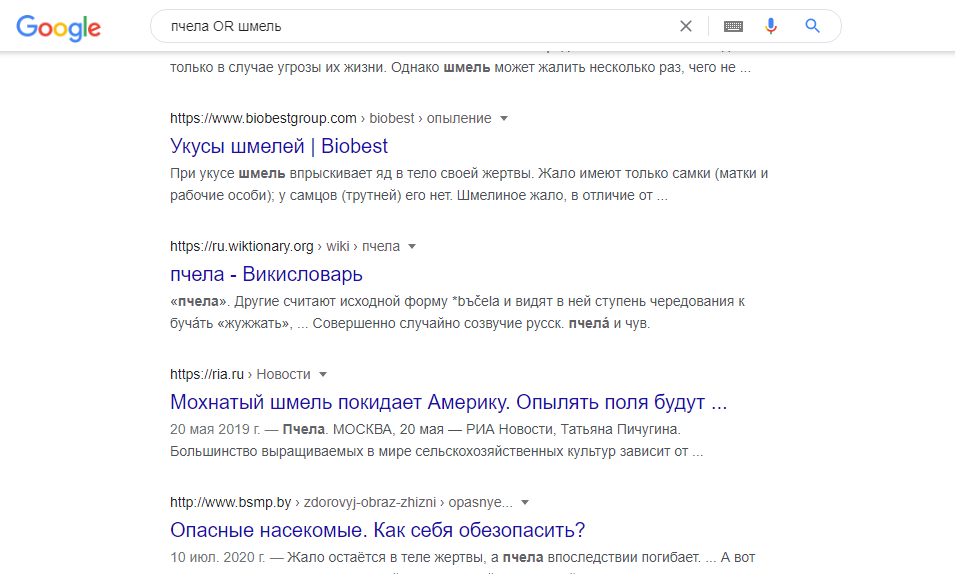Click snippet 'только в случае угрозы их жизни'
This screenshot has height=574, width=955.
(x=278, y=68)
